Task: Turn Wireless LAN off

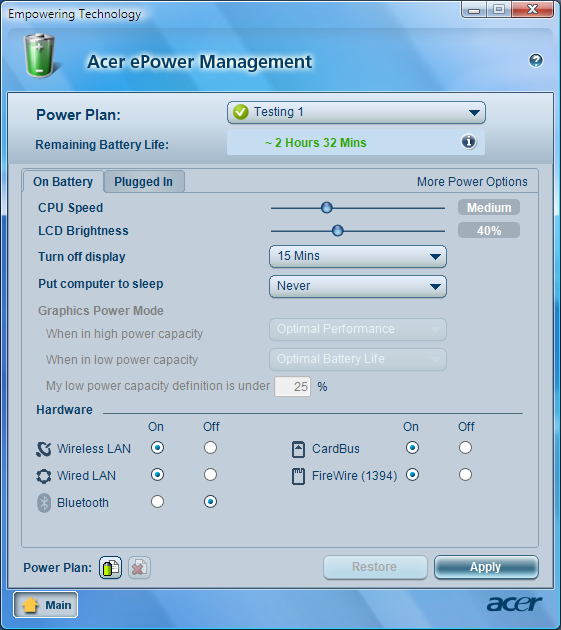Action: pos(210,448)
